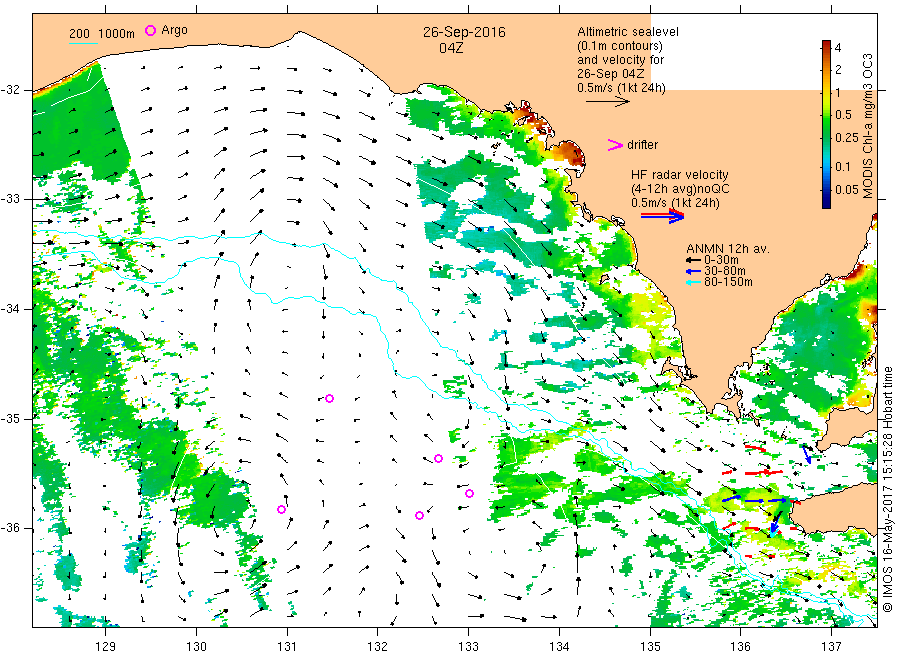Click the colorbar tick label '4'
This screenshot has height=660, width=900.
(x=838, y=48)
